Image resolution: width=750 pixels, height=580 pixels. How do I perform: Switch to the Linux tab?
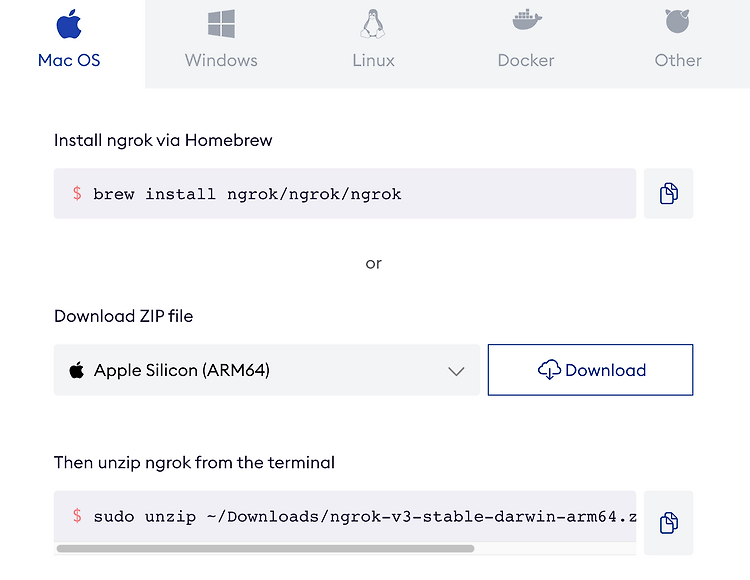coord(374,60)
